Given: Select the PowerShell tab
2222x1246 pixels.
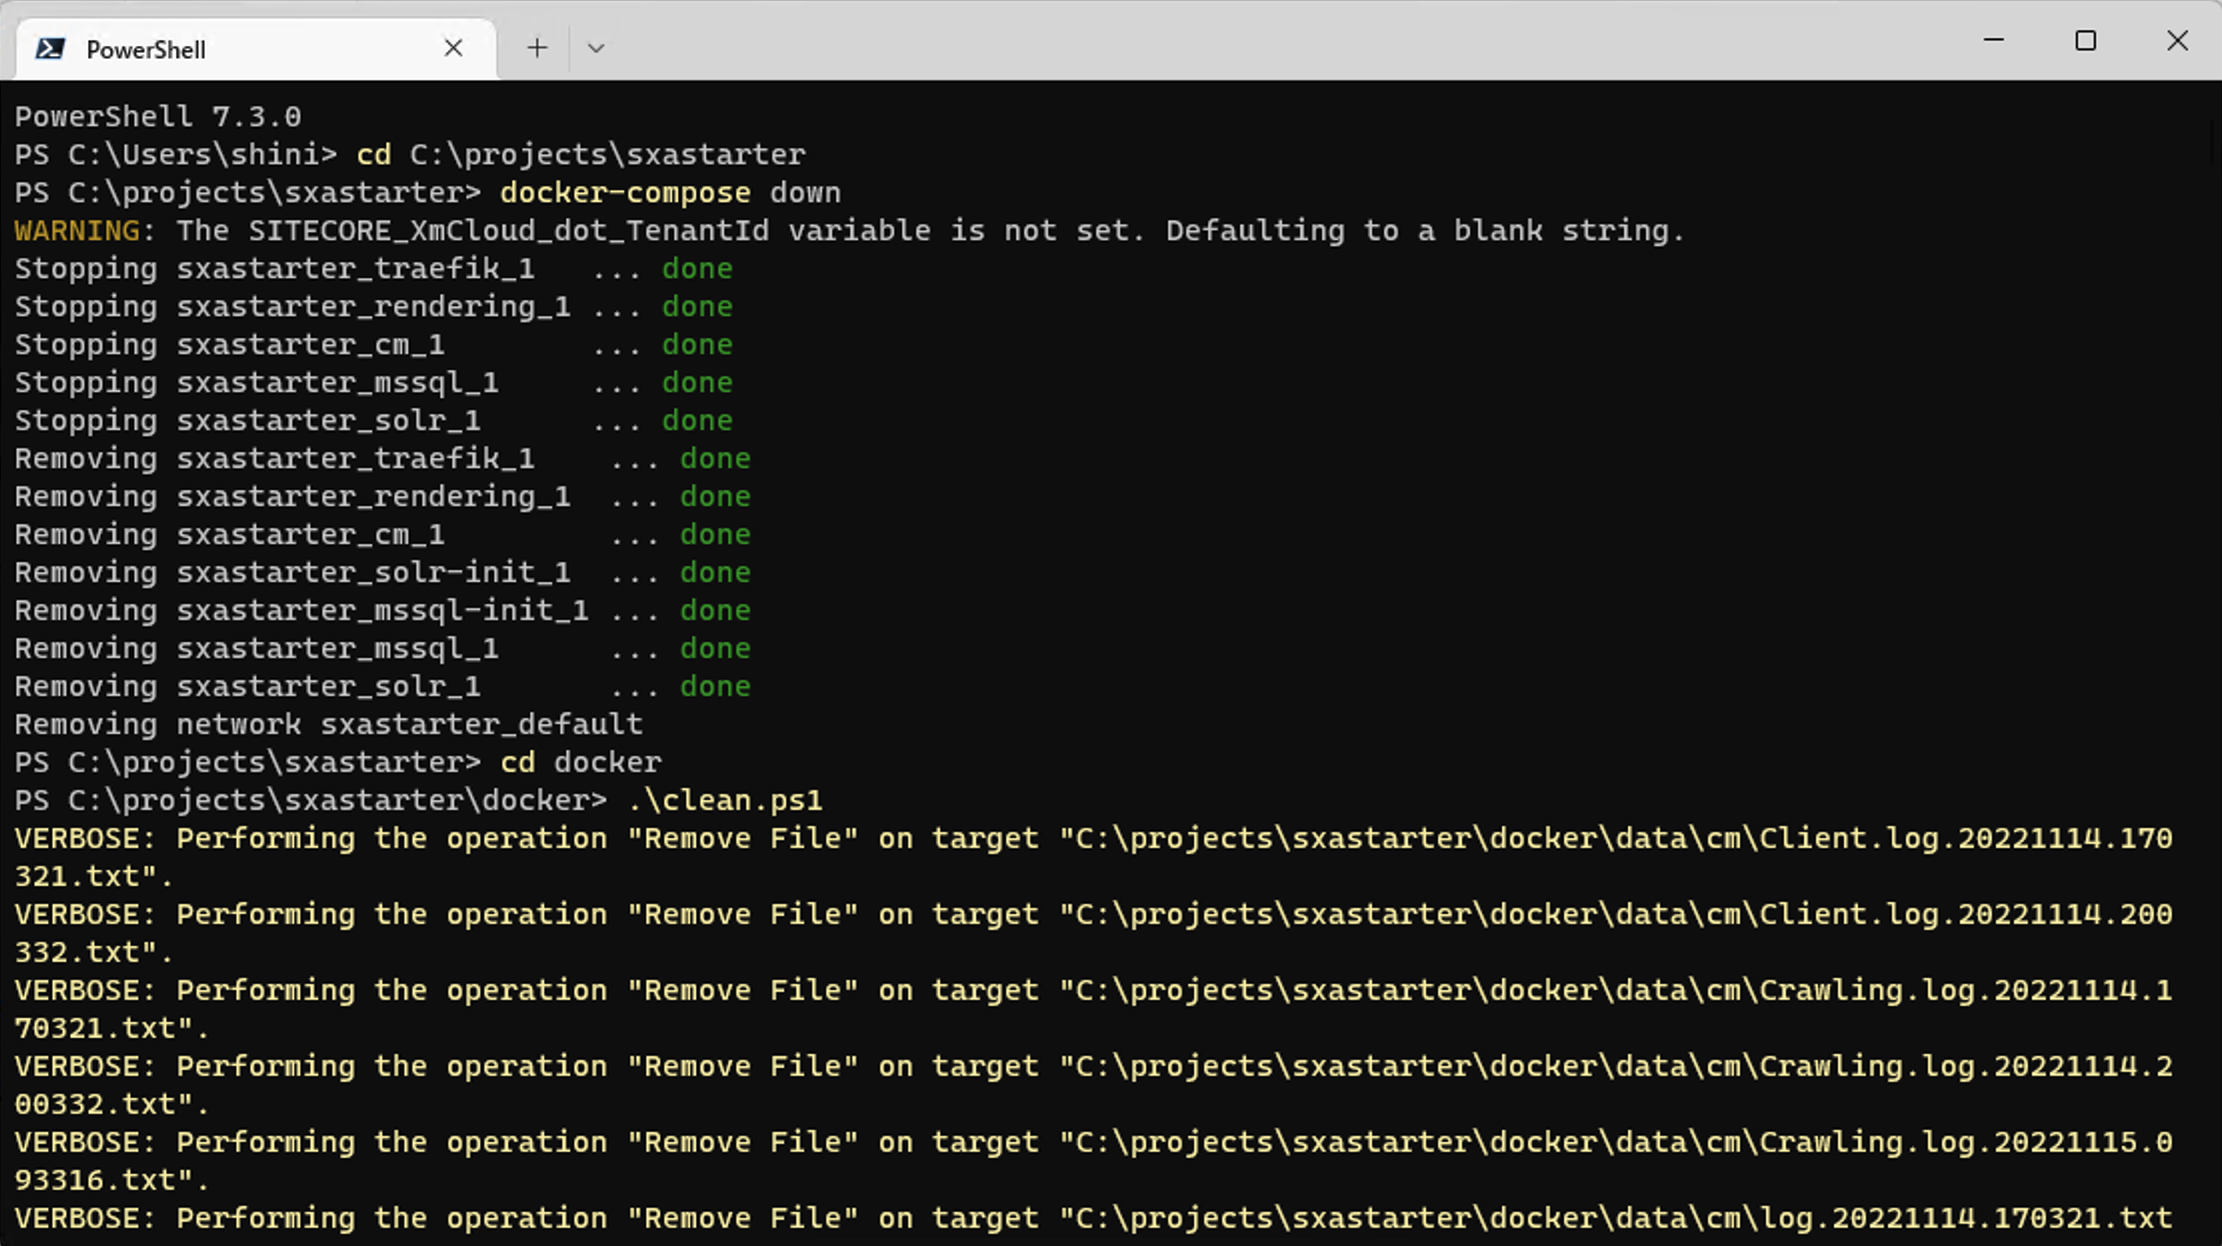Looking at the screenshot, I should [x=256, y=49].
